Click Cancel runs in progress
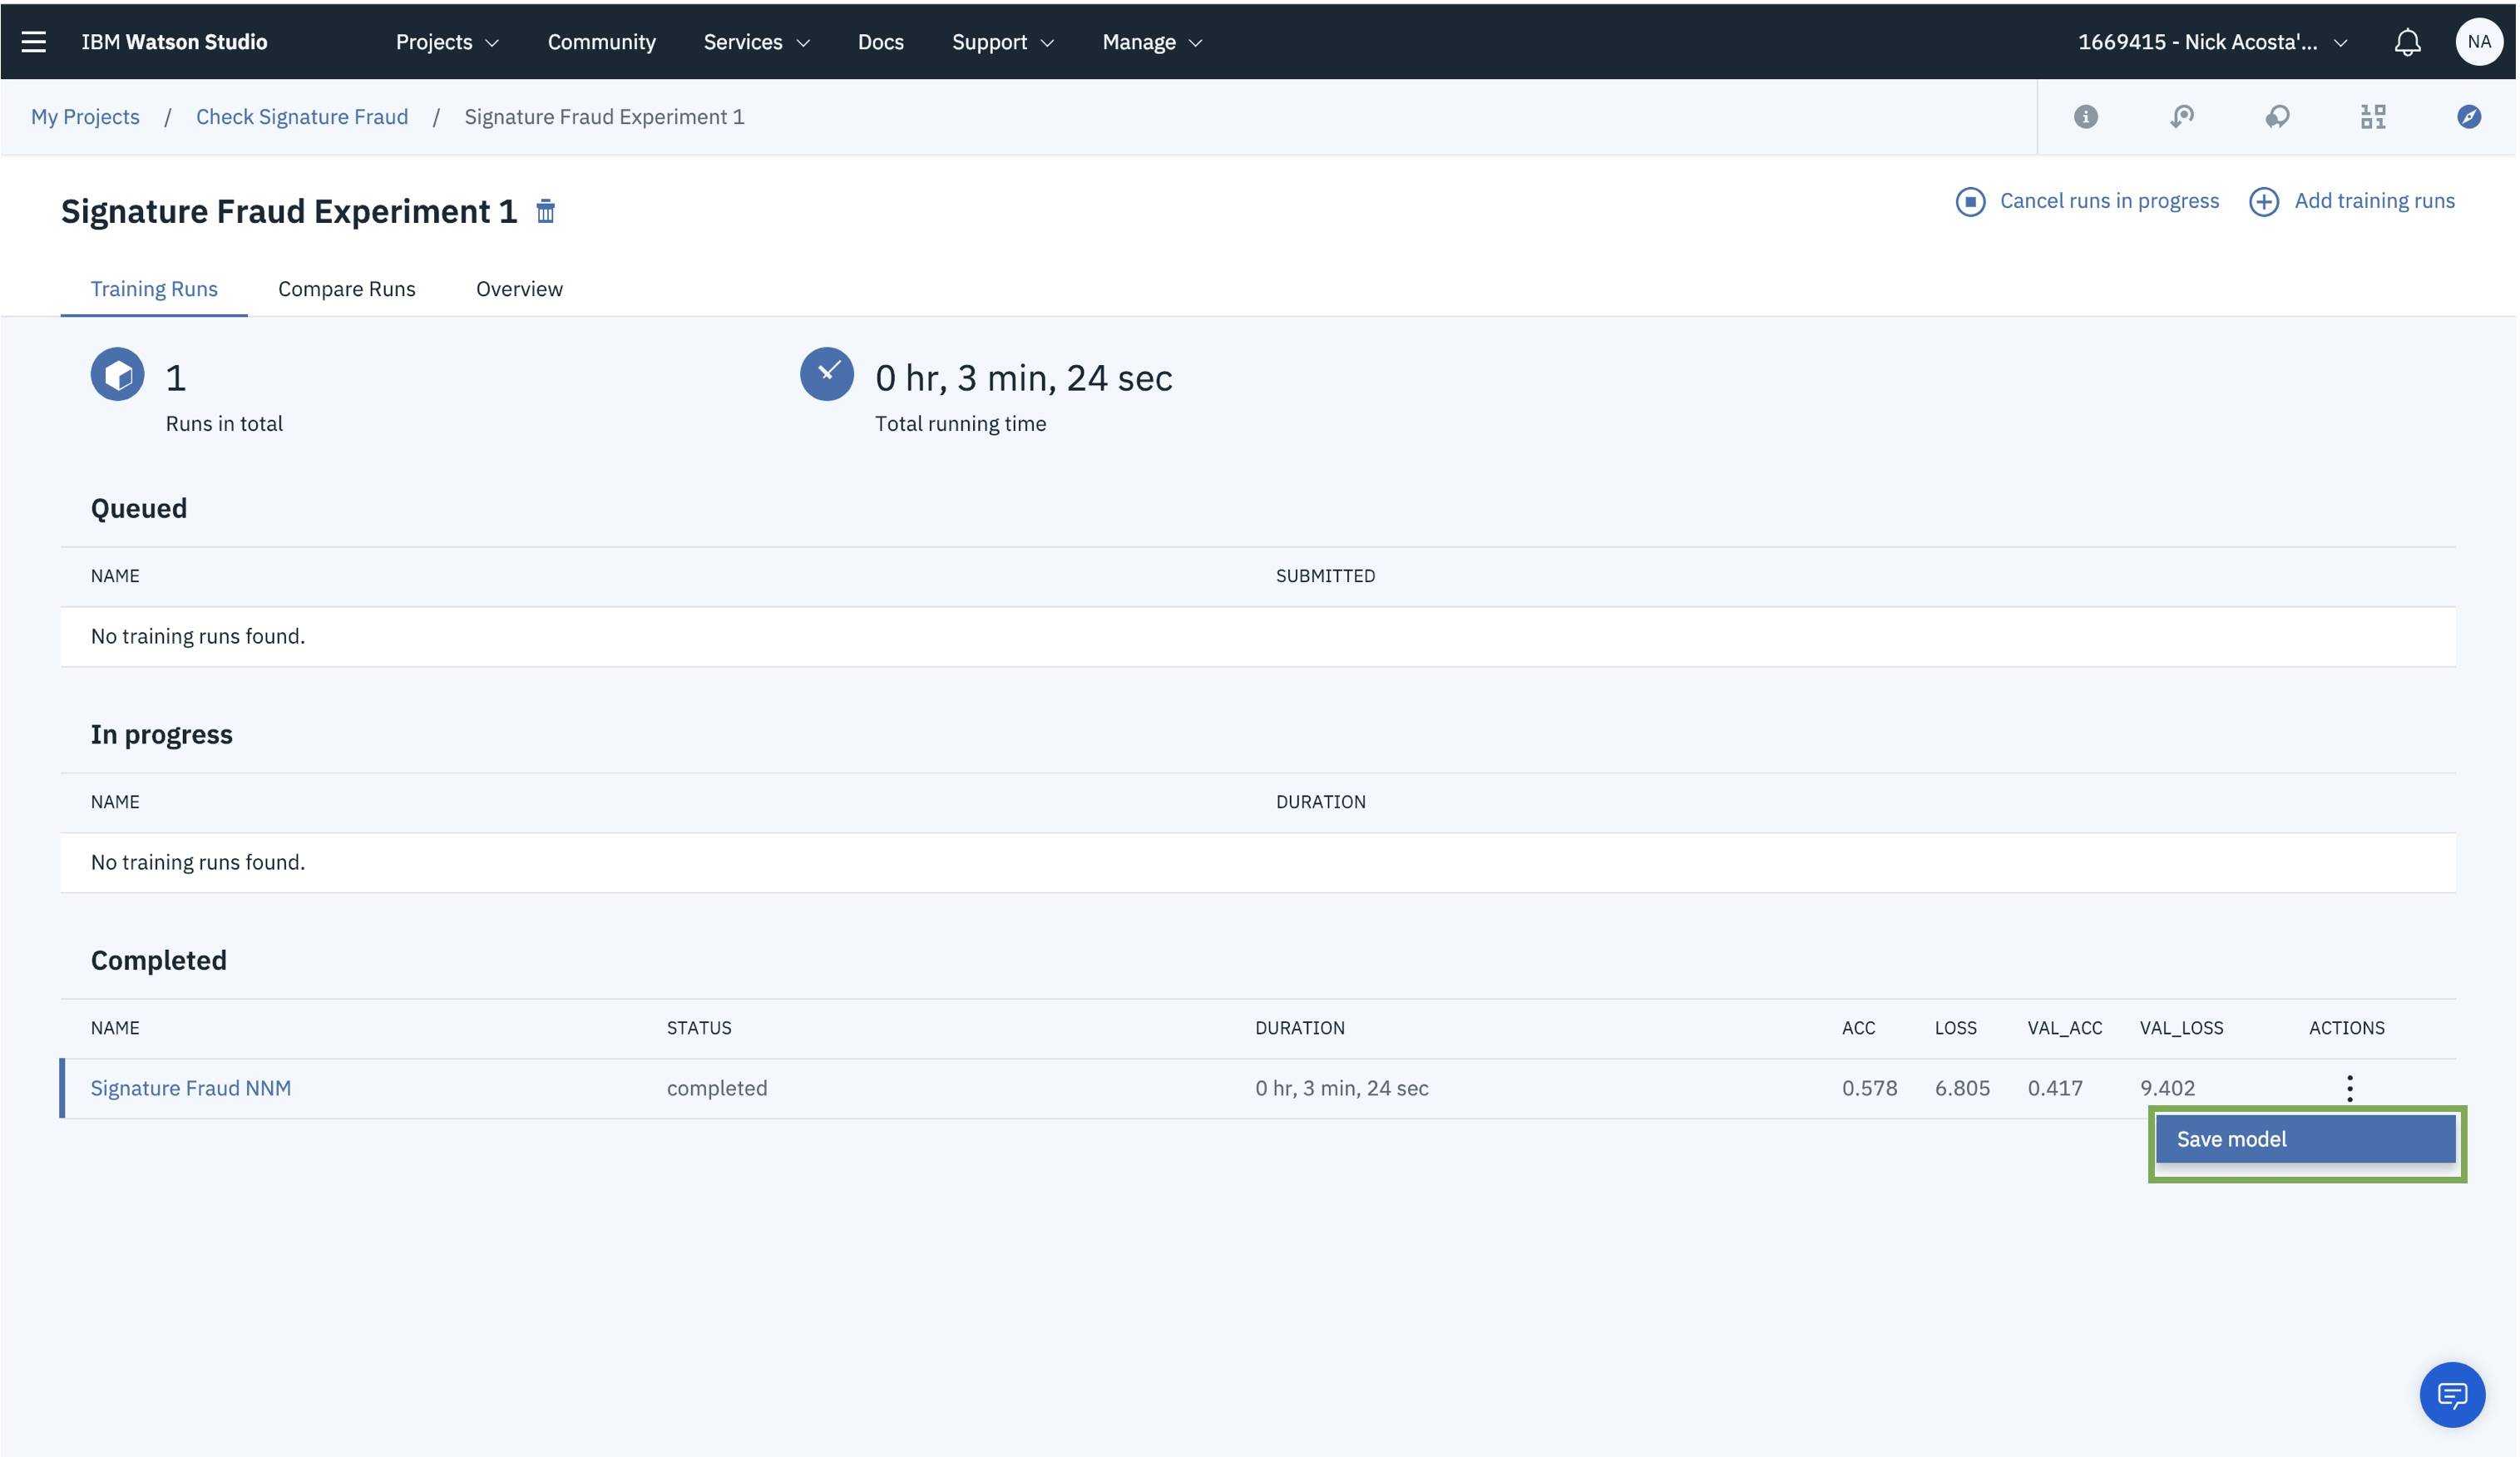 (2108, 201)
